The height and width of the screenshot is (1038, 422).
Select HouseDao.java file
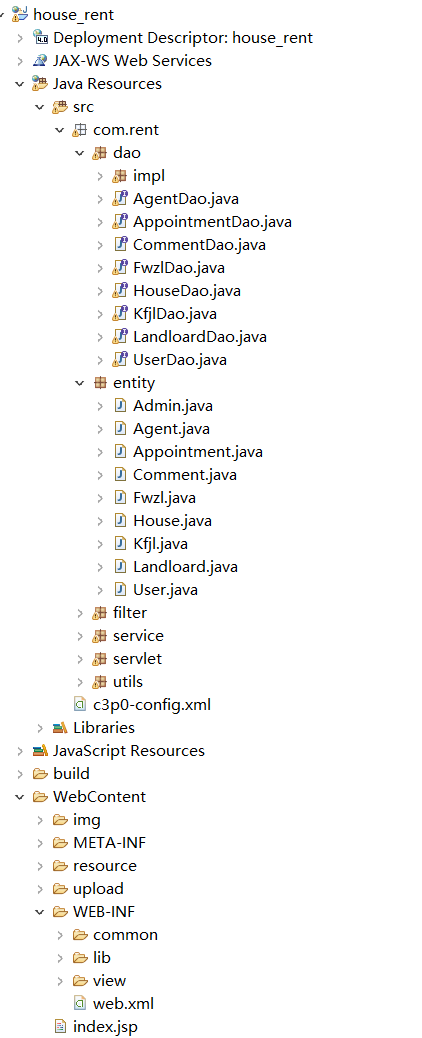coord(187,291)
